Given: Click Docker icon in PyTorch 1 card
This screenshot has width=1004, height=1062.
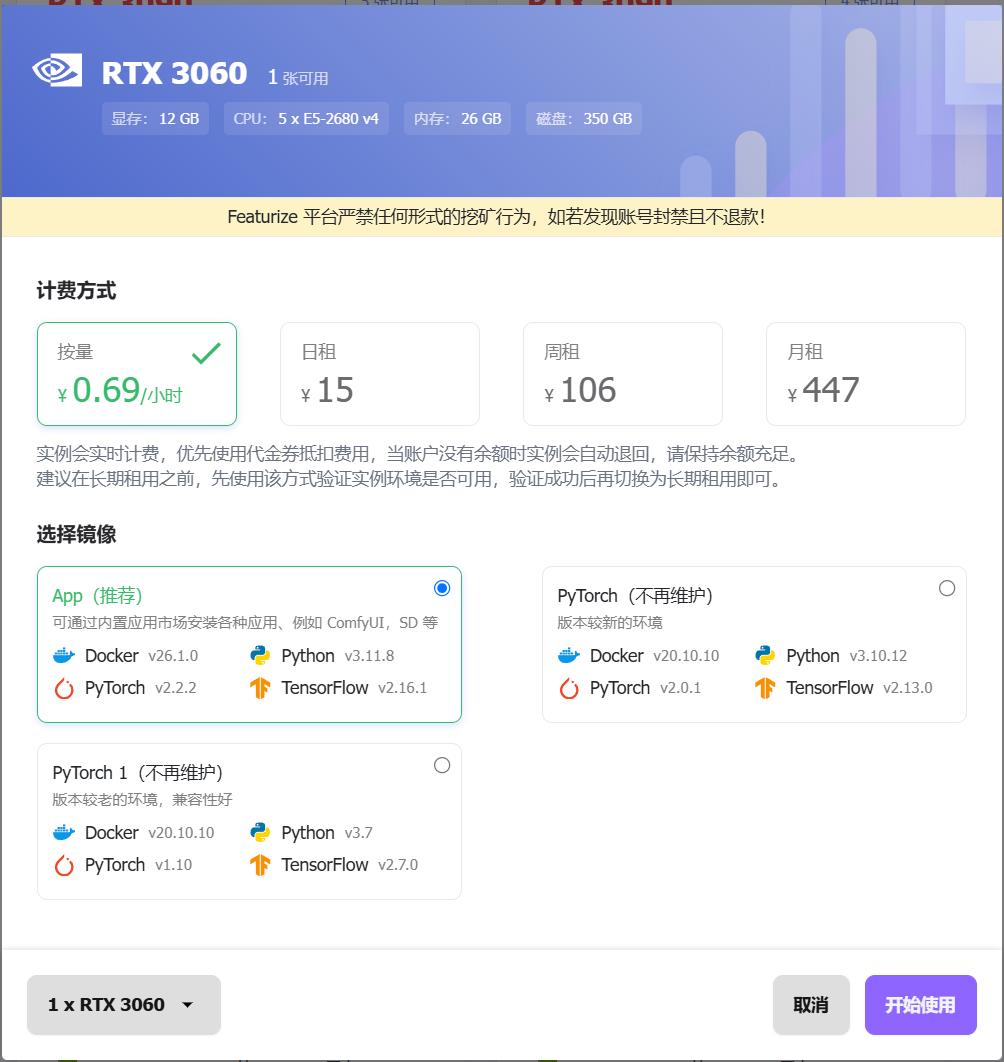Looking at the screenshot, I should pos(64,833).
